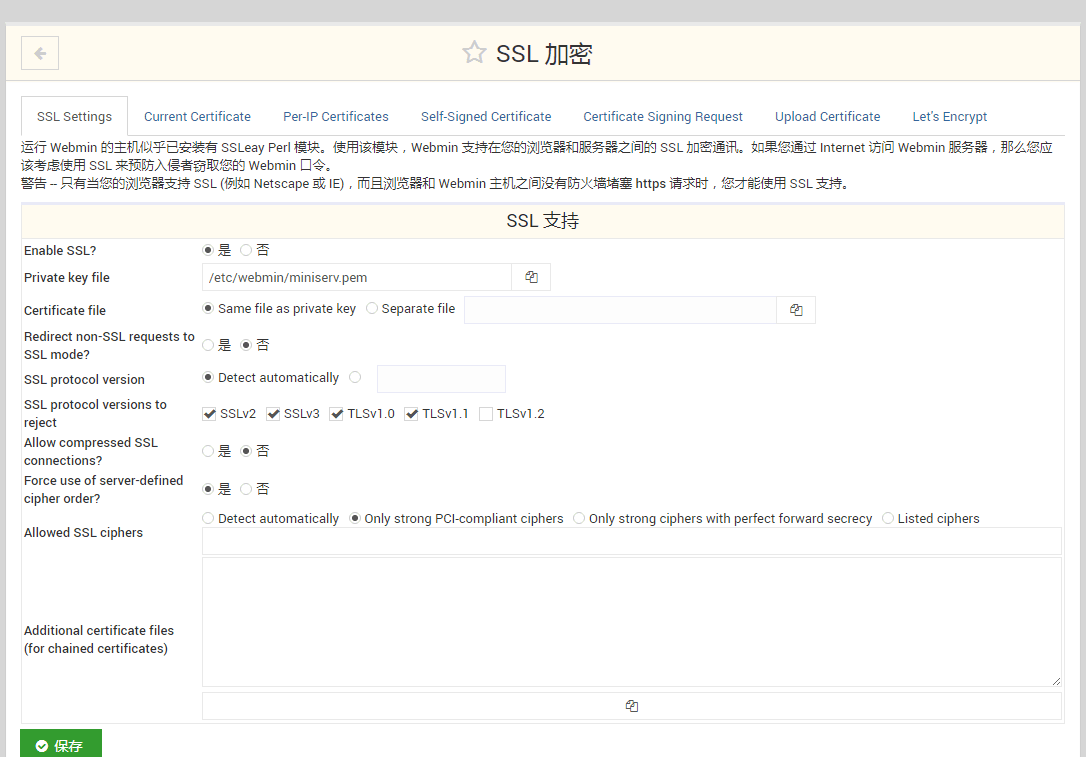The width and height of the screenshot is (1086, 757).
Task: Open the Upload Certificate tab
Action: coord(828,116)
